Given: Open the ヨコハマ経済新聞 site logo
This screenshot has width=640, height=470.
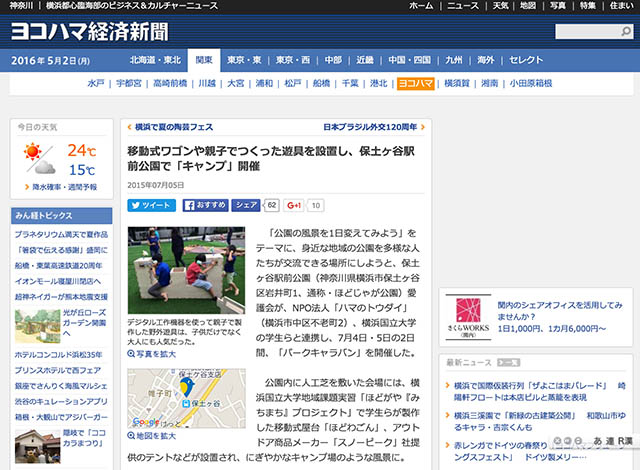Looking at the screenshot, I should click(x=89, y=31).
